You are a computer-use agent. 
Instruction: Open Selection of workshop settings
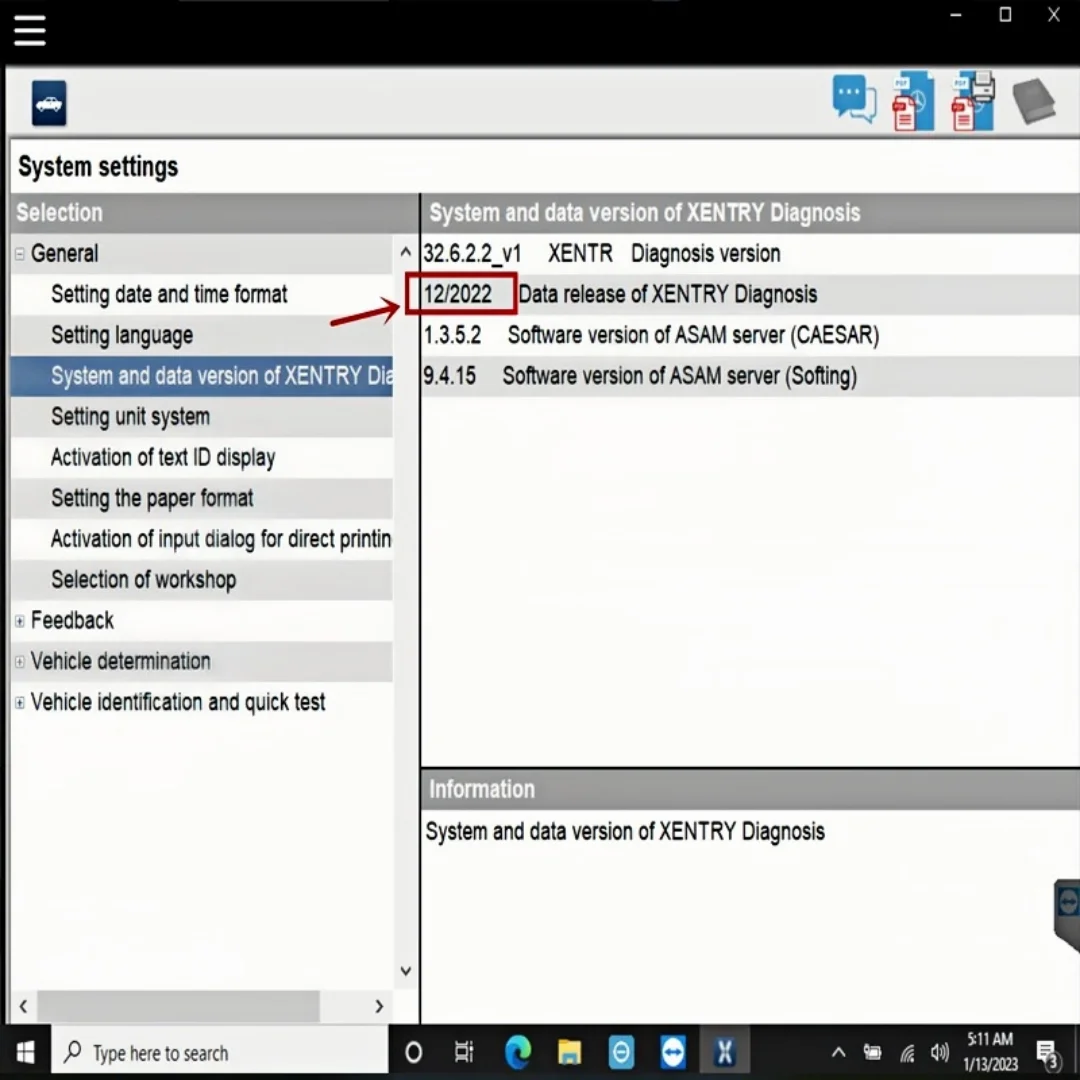pos(143,579)
